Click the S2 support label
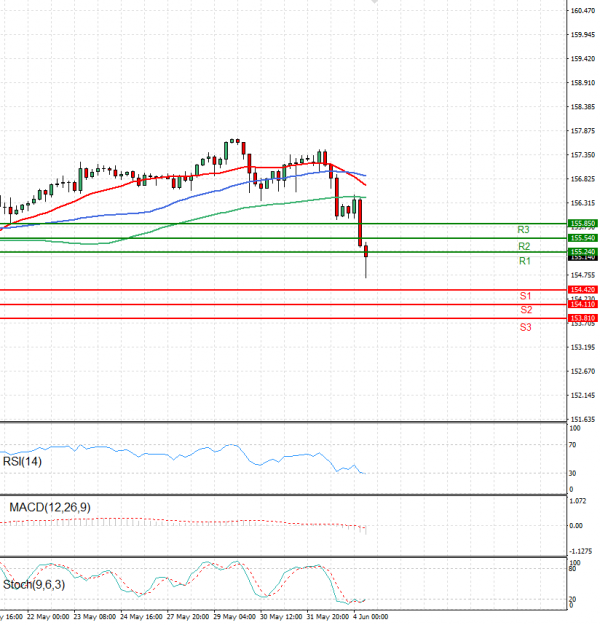This screenshot has height=625, width=600. 525,310
